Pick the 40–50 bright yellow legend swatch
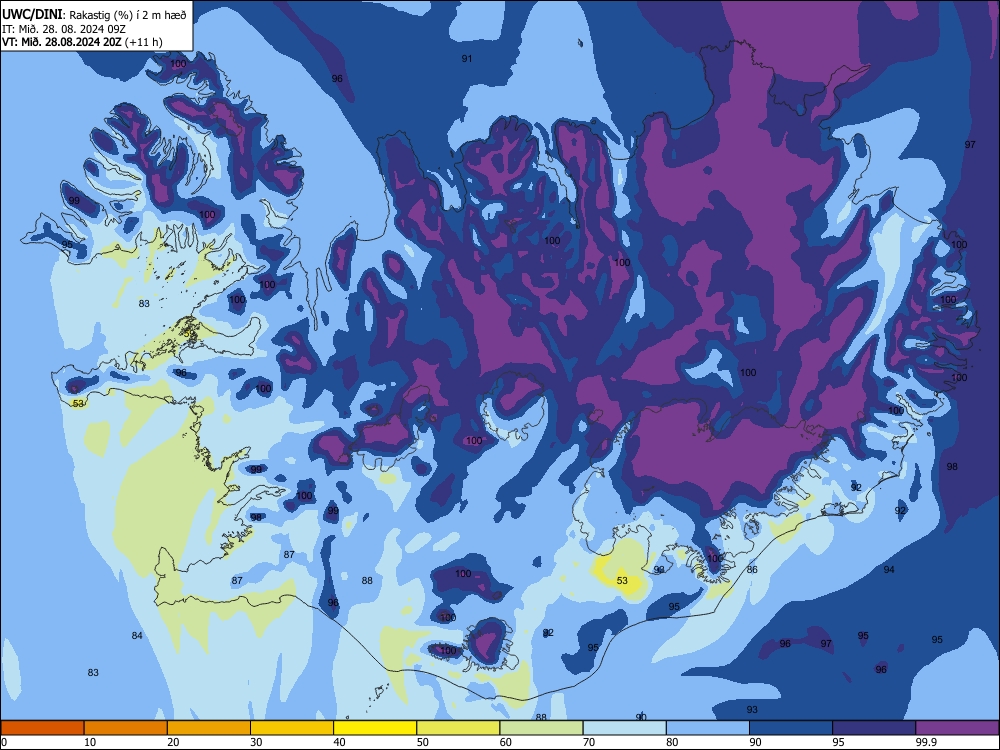The width and height of the screenshot is (1000, 750). point(375,728)
